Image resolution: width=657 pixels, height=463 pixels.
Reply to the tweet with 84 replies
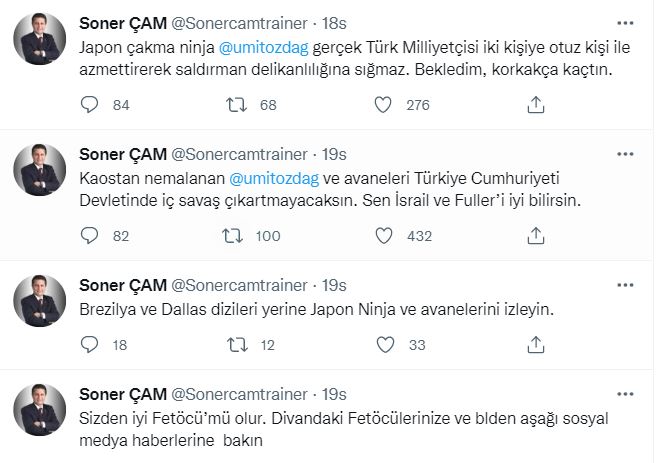coord(89,104)
